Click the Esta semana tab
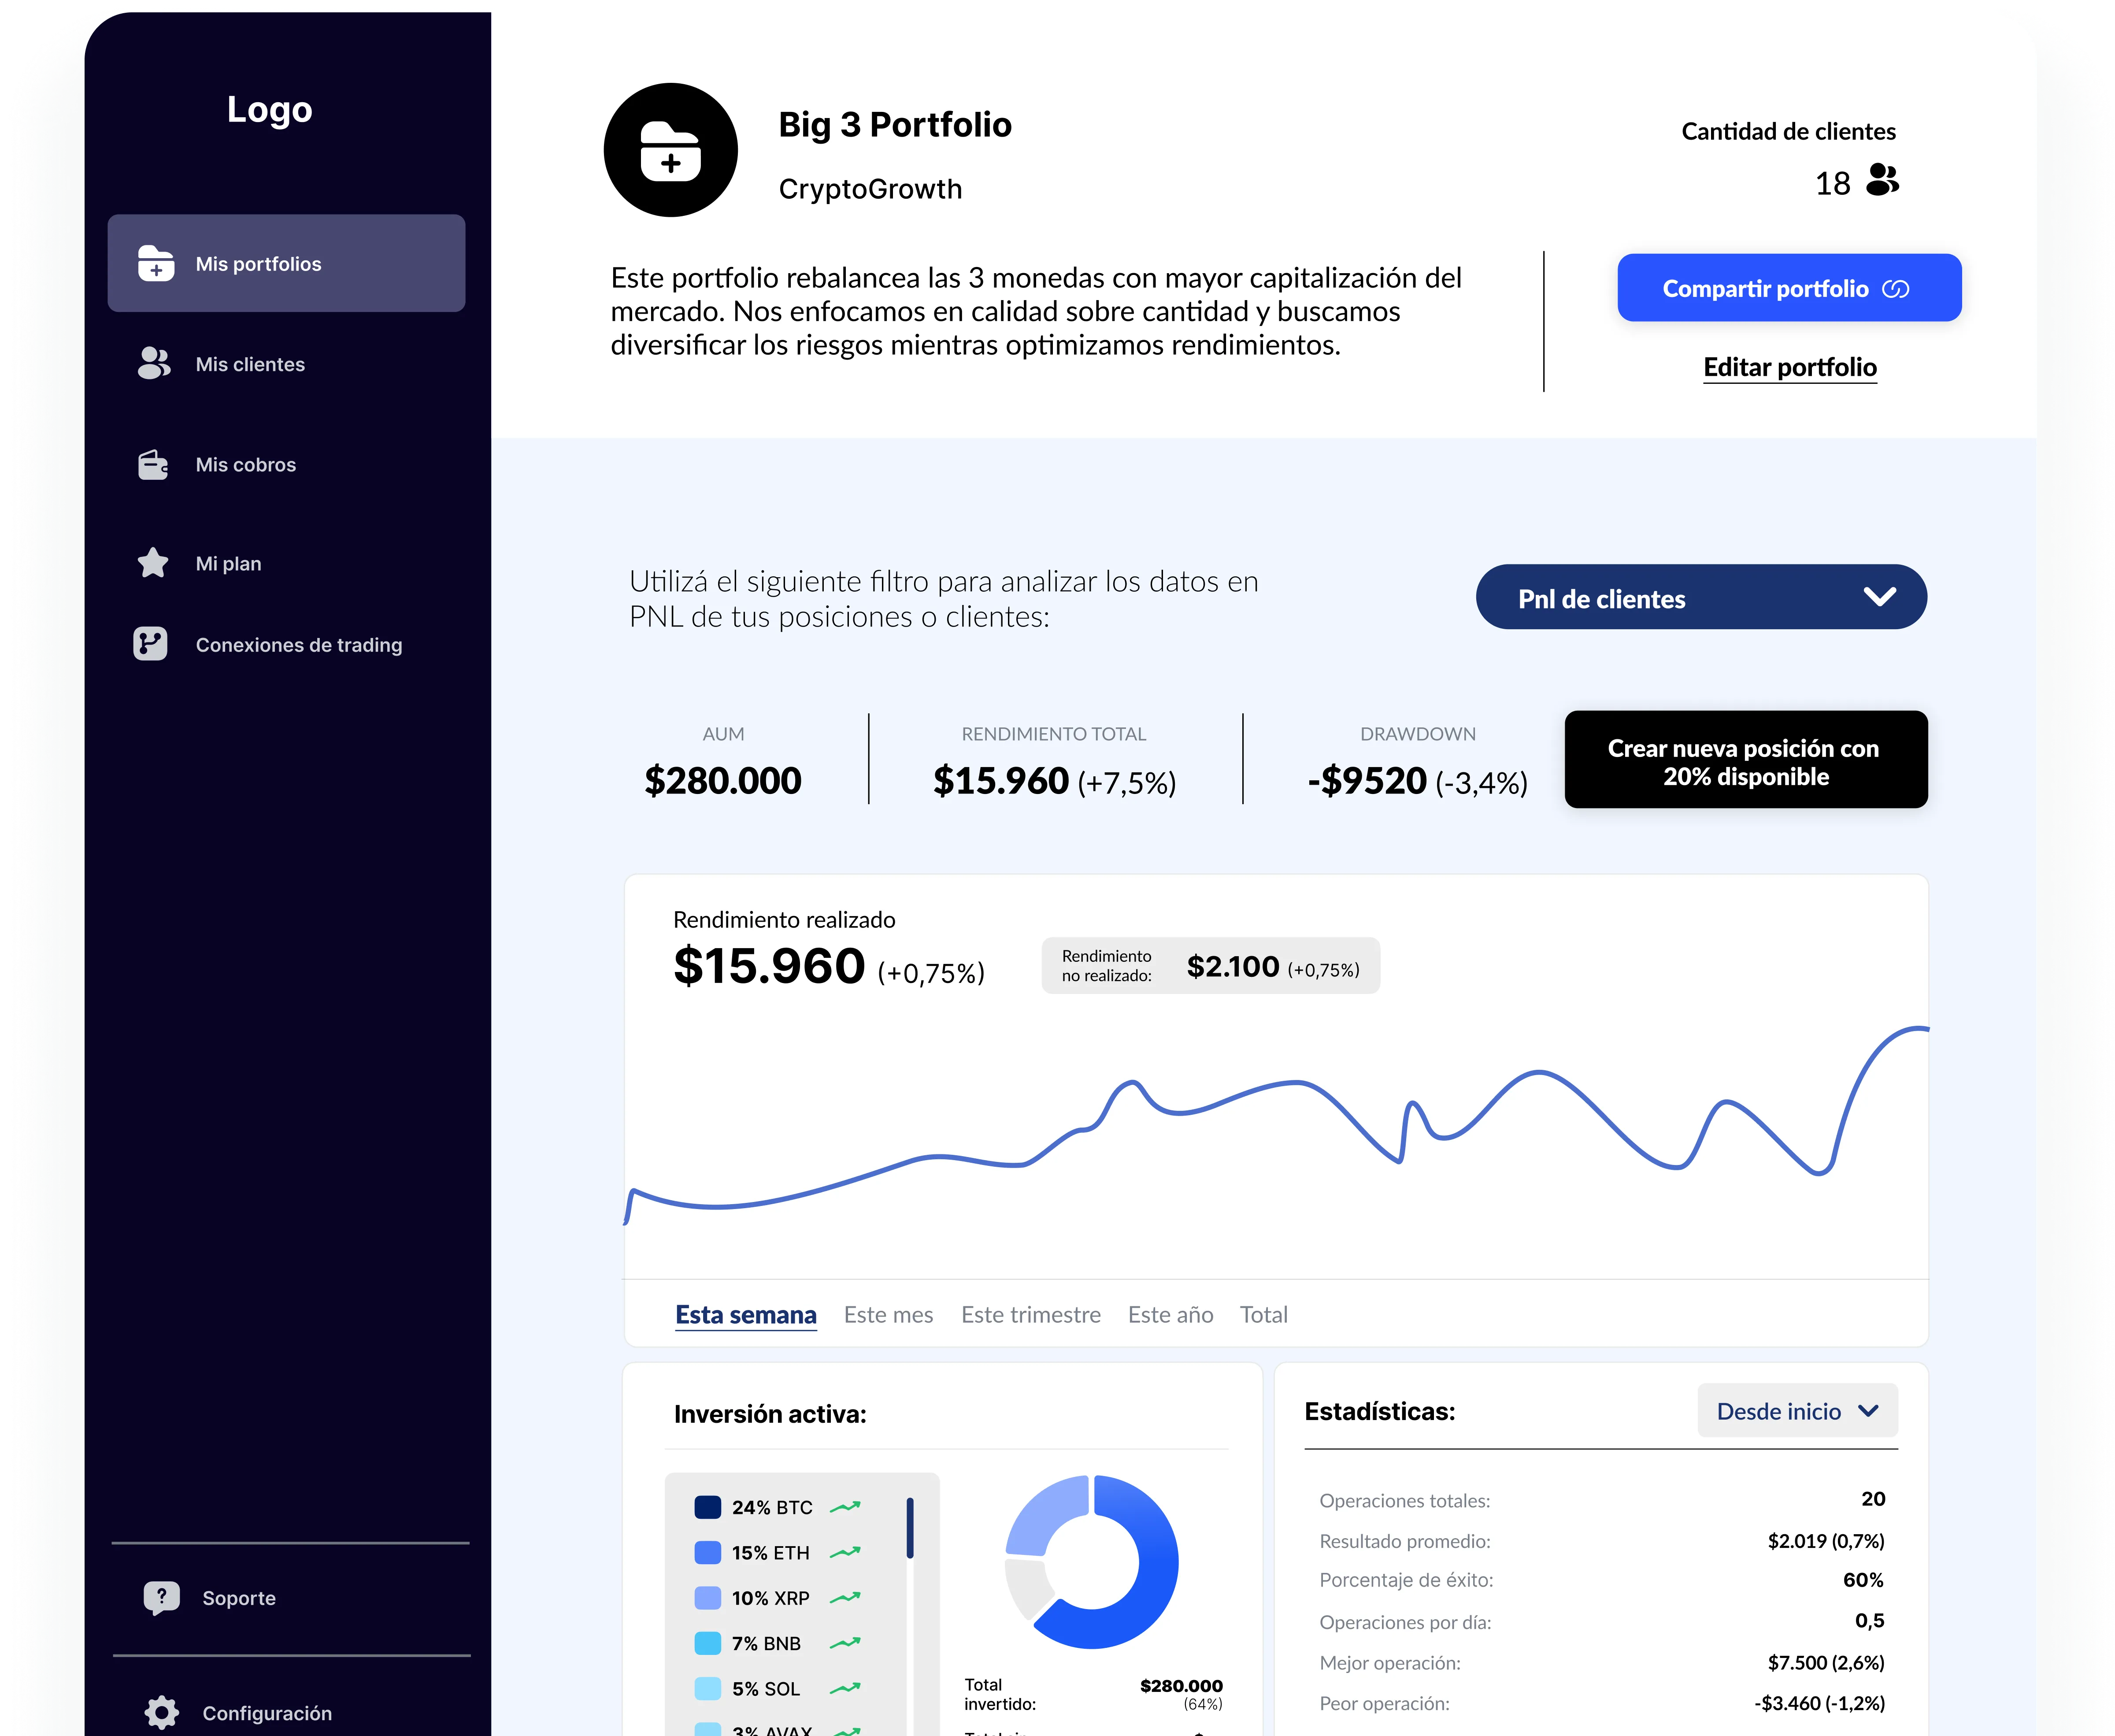2115x1736 pixels. [x=746, y=1314]
